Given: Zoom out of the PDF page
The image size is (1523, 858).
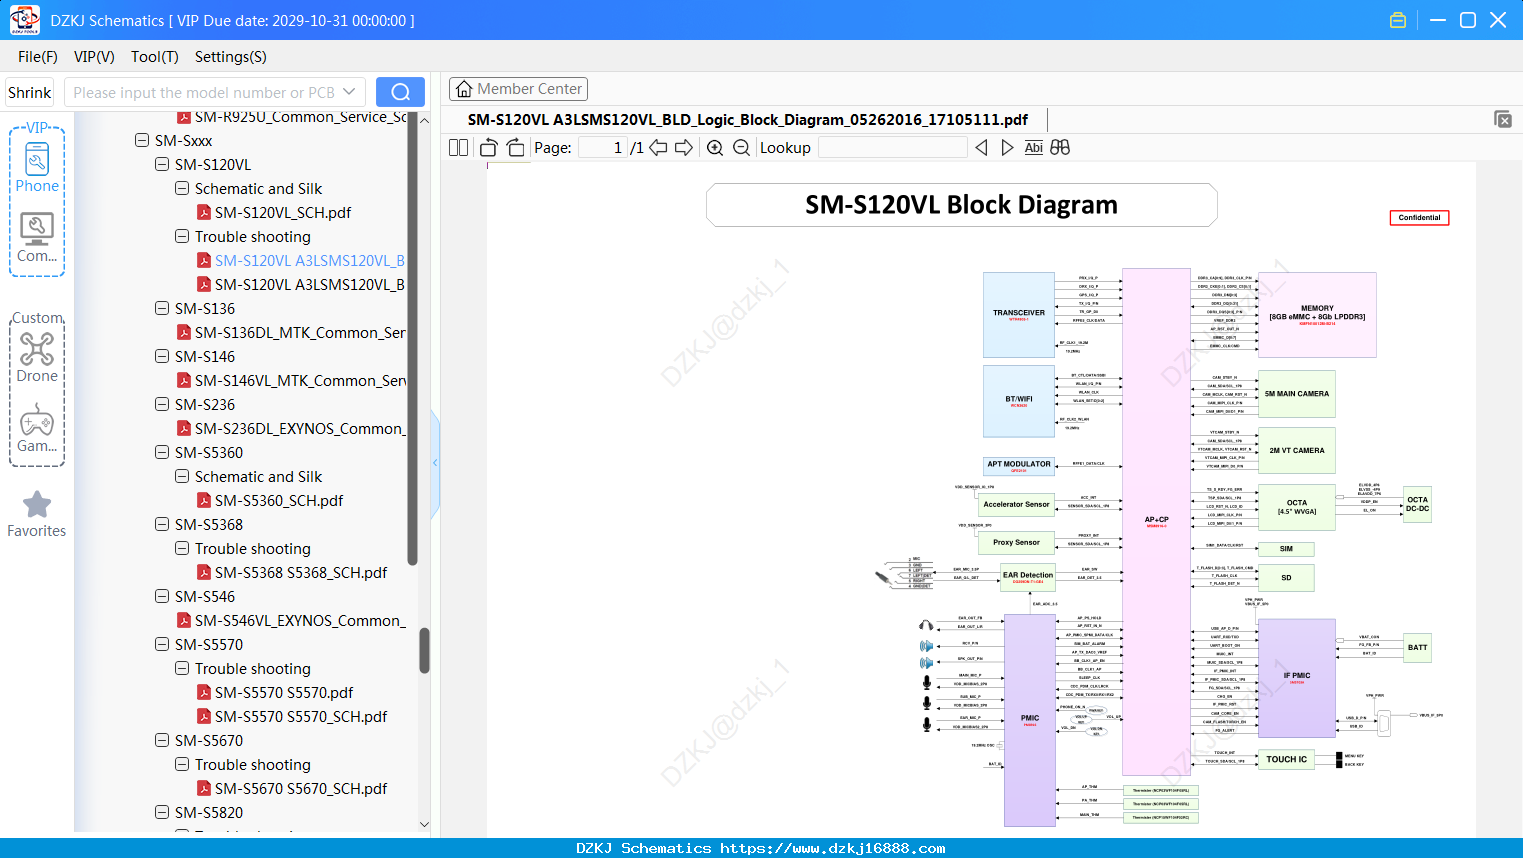Looking at the screenshot, I should coord(741,148).
